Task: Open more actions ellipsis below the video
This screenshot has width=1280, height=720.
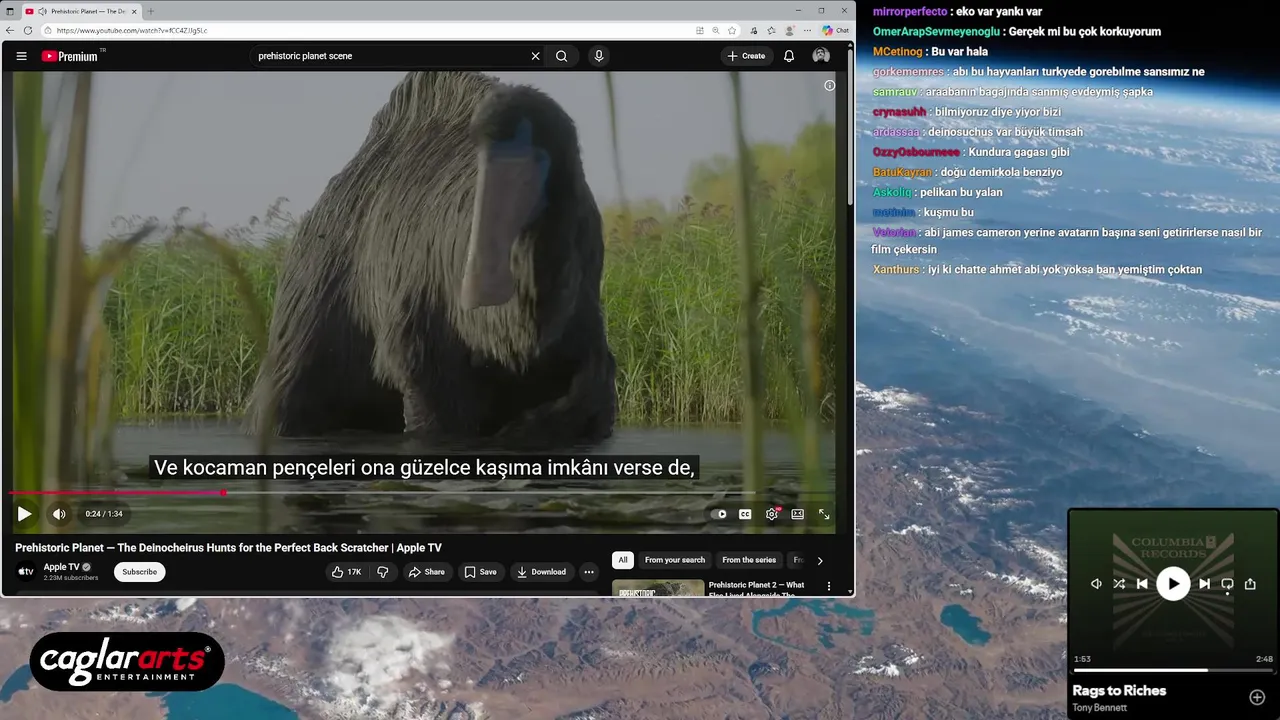Action: point(589,572)
